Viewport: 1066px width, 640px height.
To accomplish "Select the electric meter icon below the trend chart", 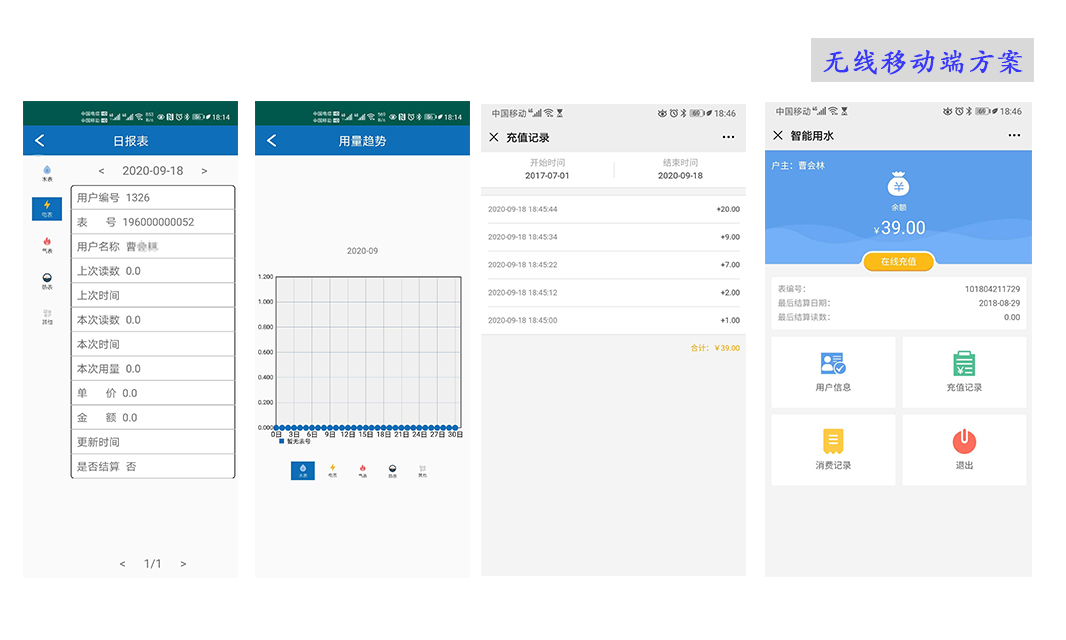I will (332, 469).
